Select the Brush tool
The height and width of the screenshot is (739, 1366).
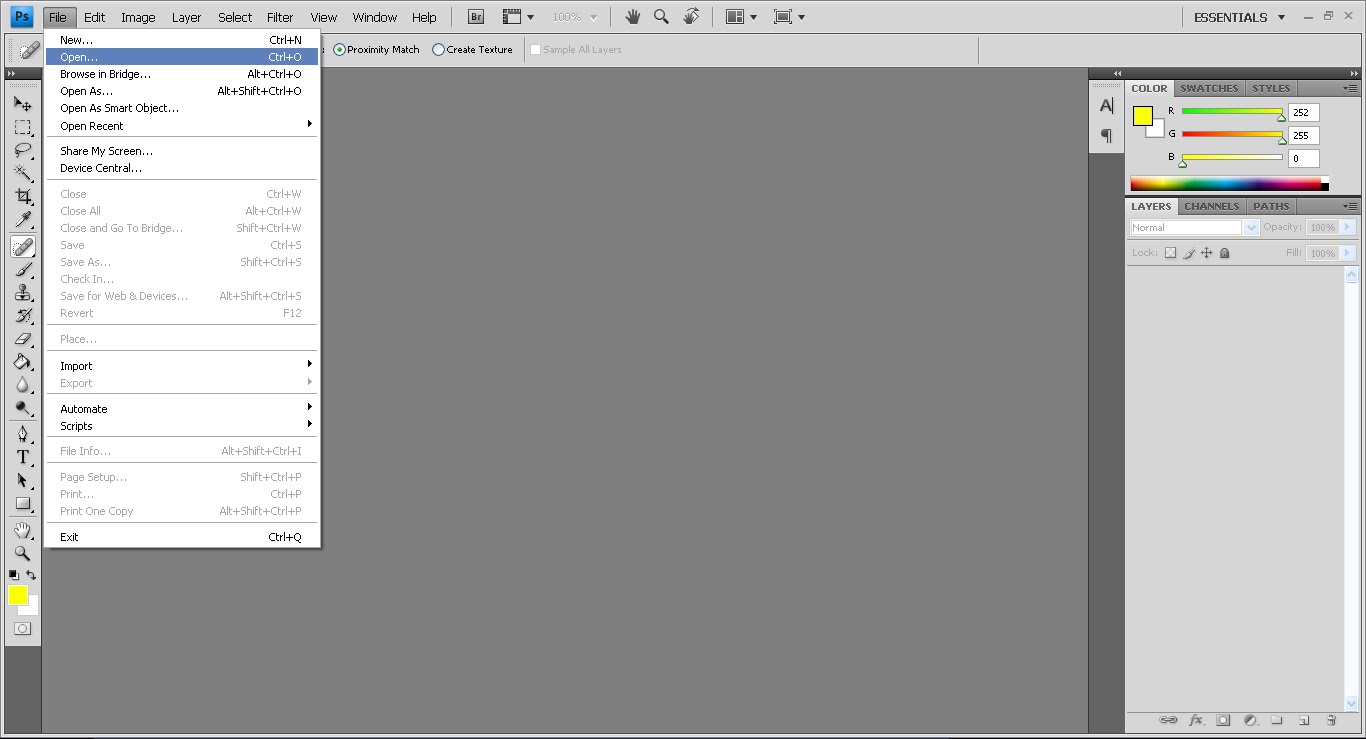[22, 269]
